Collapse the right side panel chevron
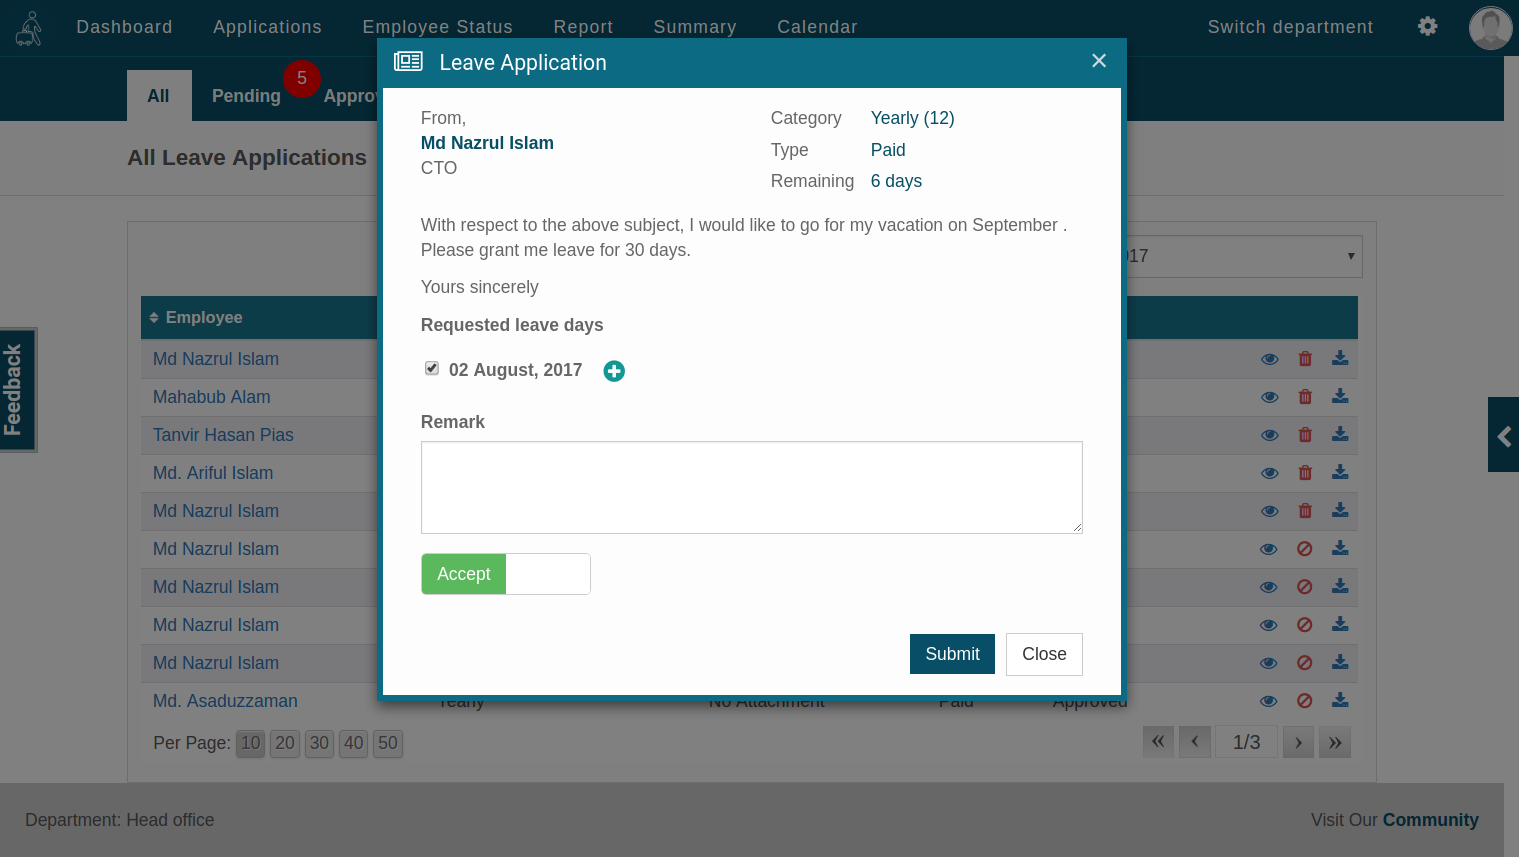Screen dimensions: 1519x857 pos(1503,434)
